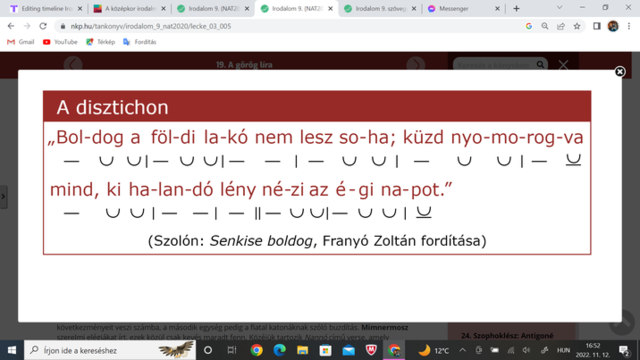This screenshot has width=640, height=360.
Task: Open Mail app from taskbar
Action: pos(349,350)
